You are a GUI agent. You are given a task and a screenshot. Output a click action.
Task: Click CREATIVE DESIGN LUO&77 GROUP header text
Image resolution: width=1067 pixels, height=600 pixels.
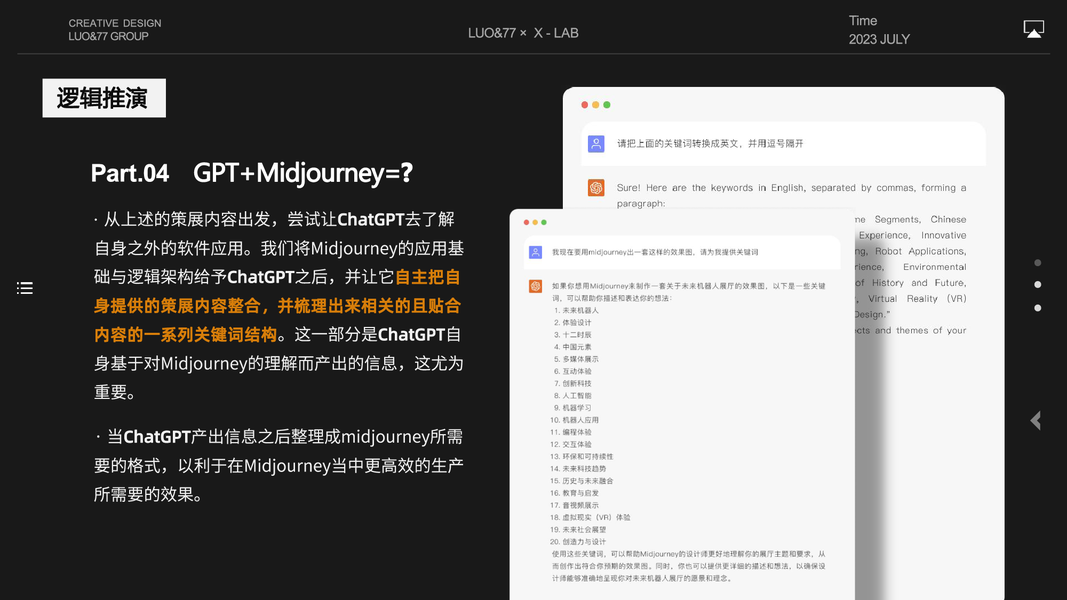(x=114, y=29)
